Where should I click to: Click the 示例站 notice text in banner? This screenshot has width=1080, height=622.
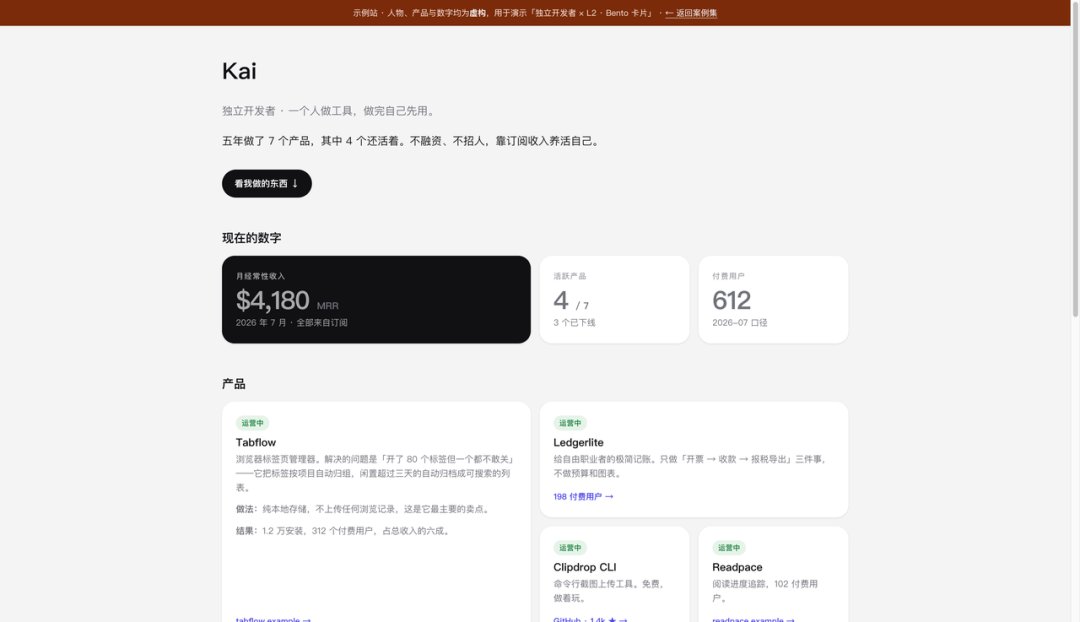click(503, 13)
